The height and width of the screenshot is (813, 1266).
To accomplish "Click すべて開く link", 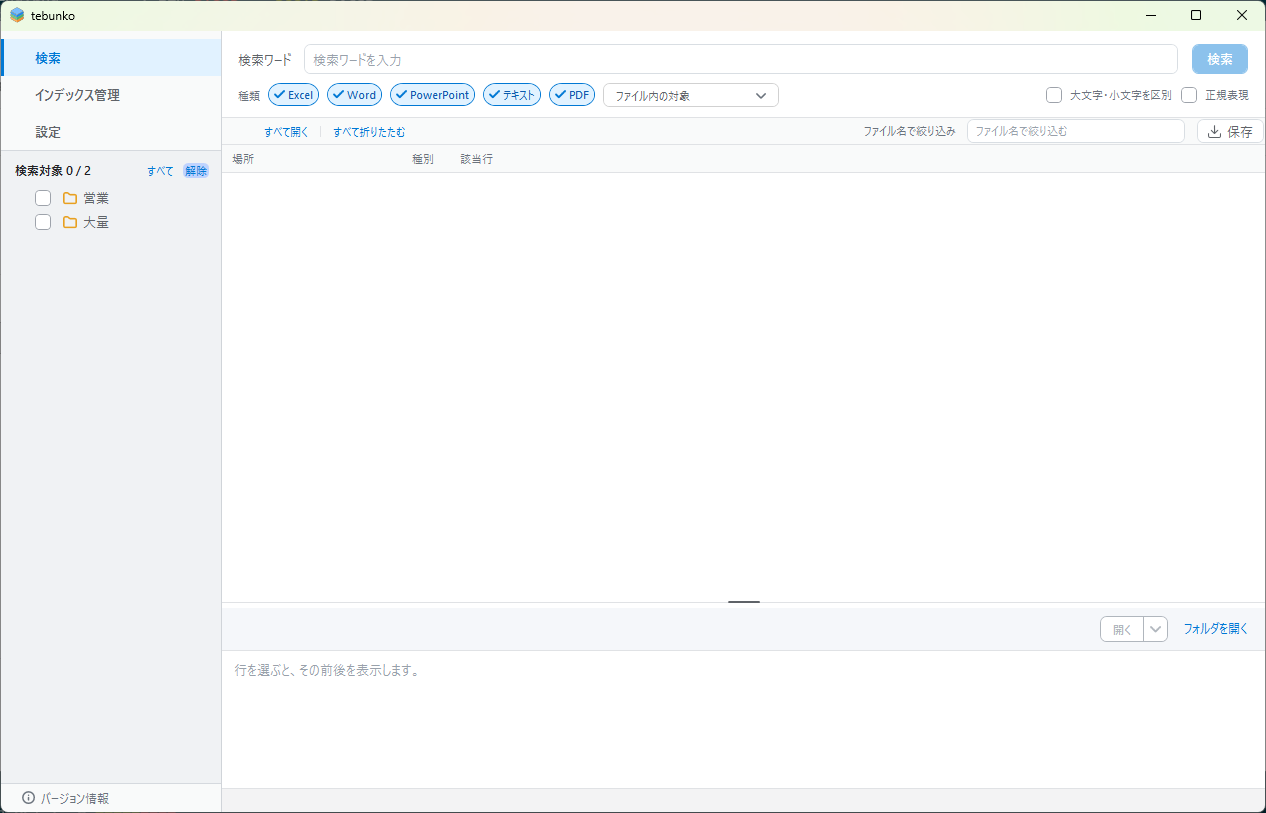I will (x=286, y=132).
